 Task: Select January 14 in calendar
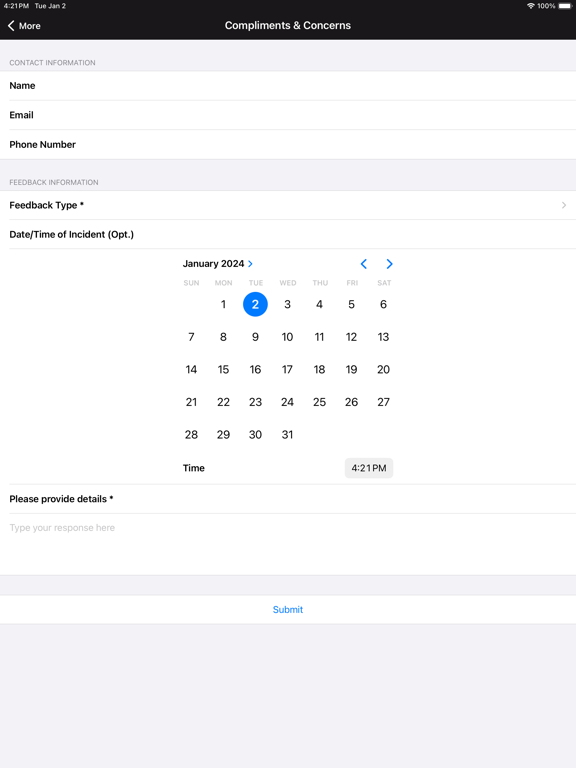click(x=191, y=369)
